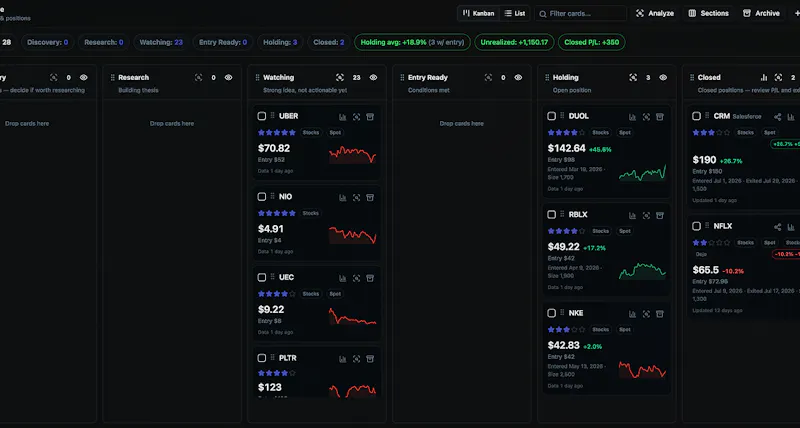The height and width of the screenshot is (428, 800).
Task: Open the Archive button in toolbar
Action: tap(761, 13)
